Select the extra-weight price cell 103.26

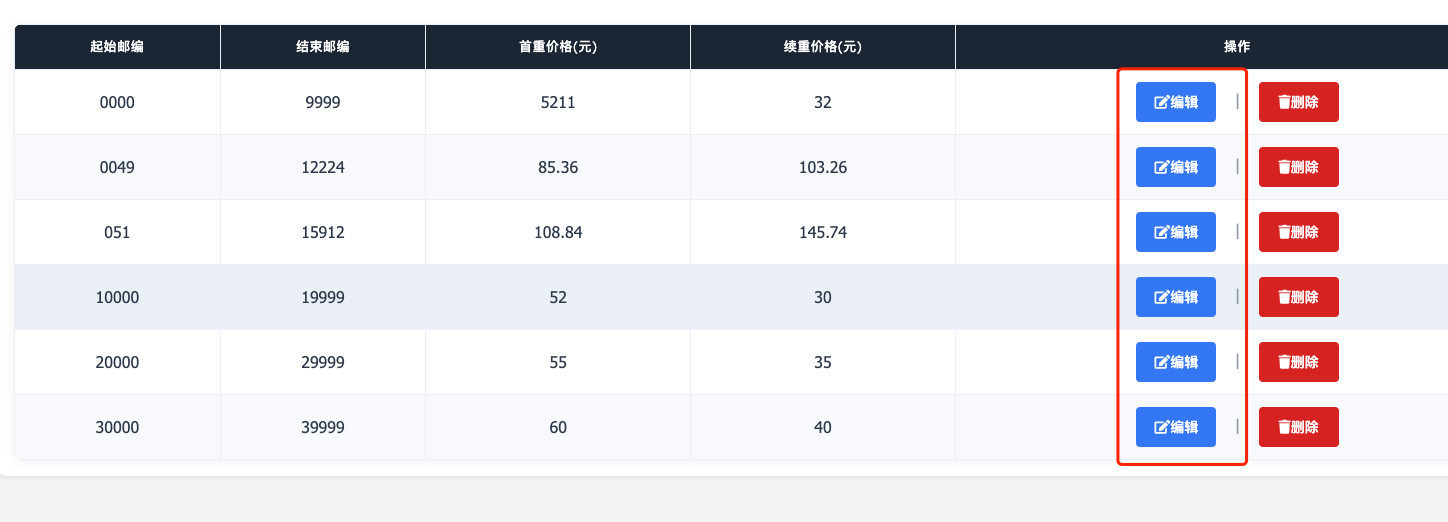pyautogui.click(x=823, y=167)
